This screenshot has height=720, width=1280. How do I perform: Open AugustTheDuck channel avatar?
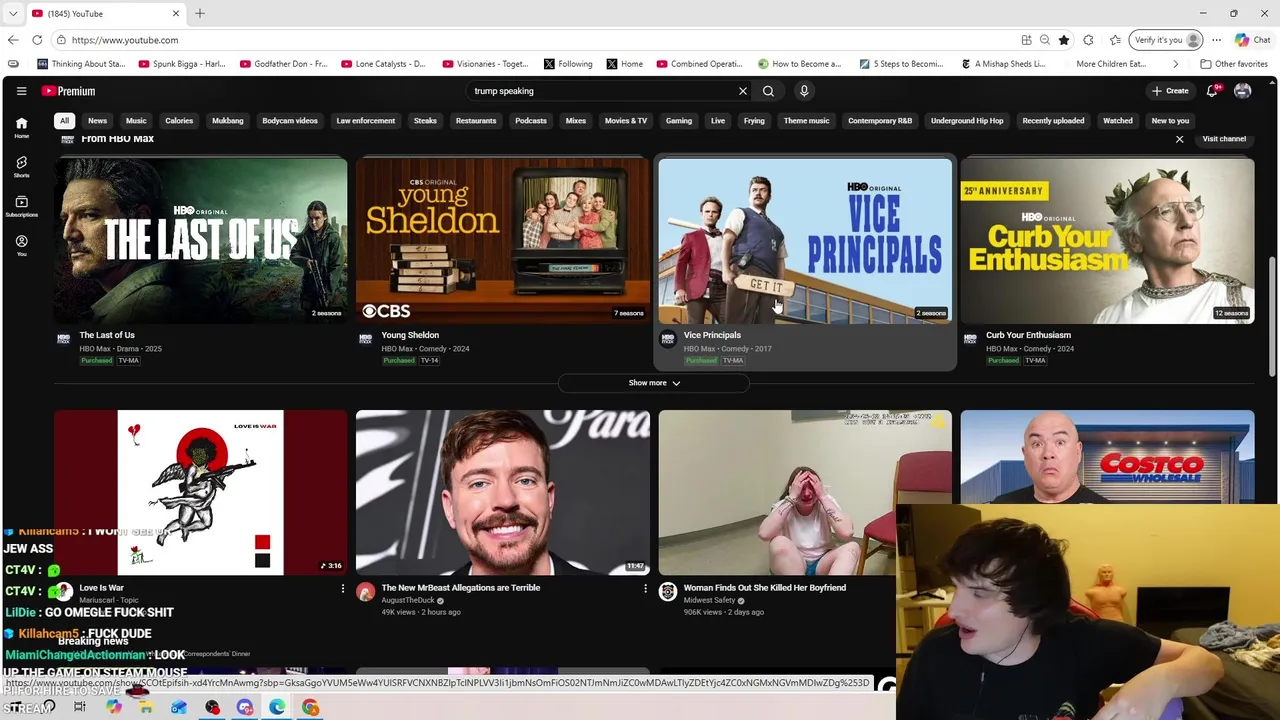(366, 593)
